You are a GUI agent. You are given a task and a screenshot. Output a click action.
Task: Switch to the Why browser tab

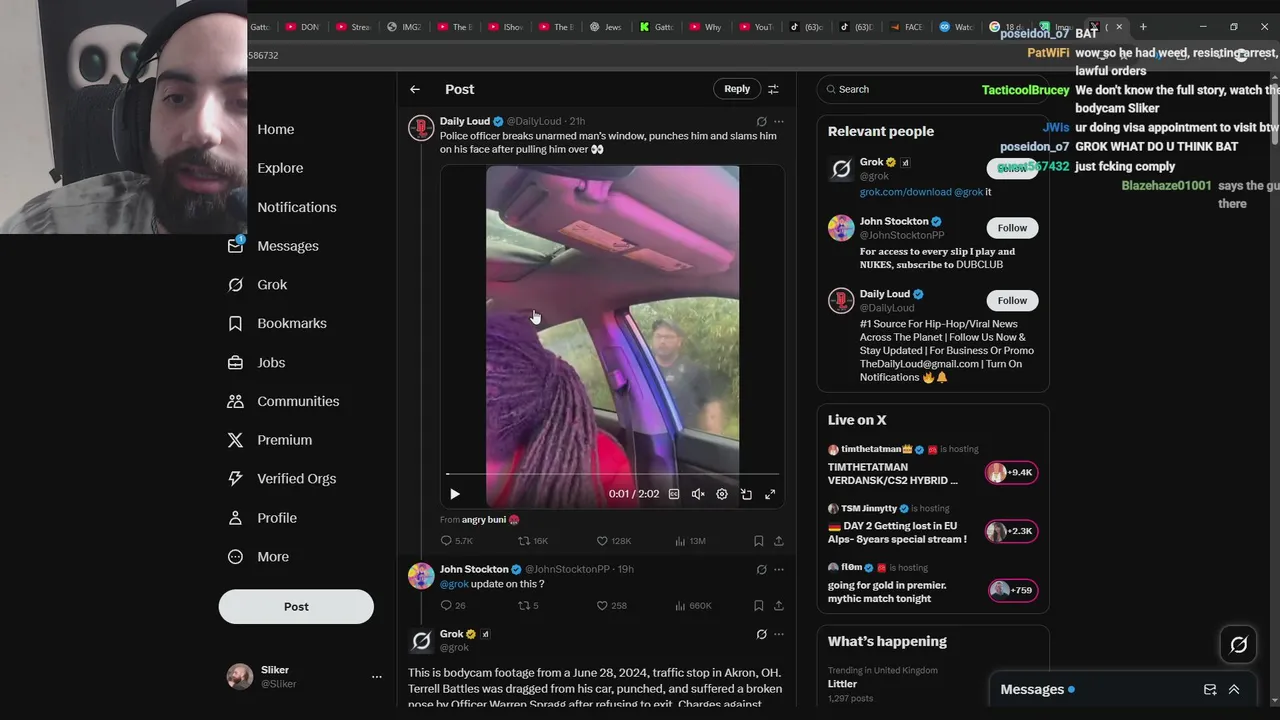(x=707, y=27)
